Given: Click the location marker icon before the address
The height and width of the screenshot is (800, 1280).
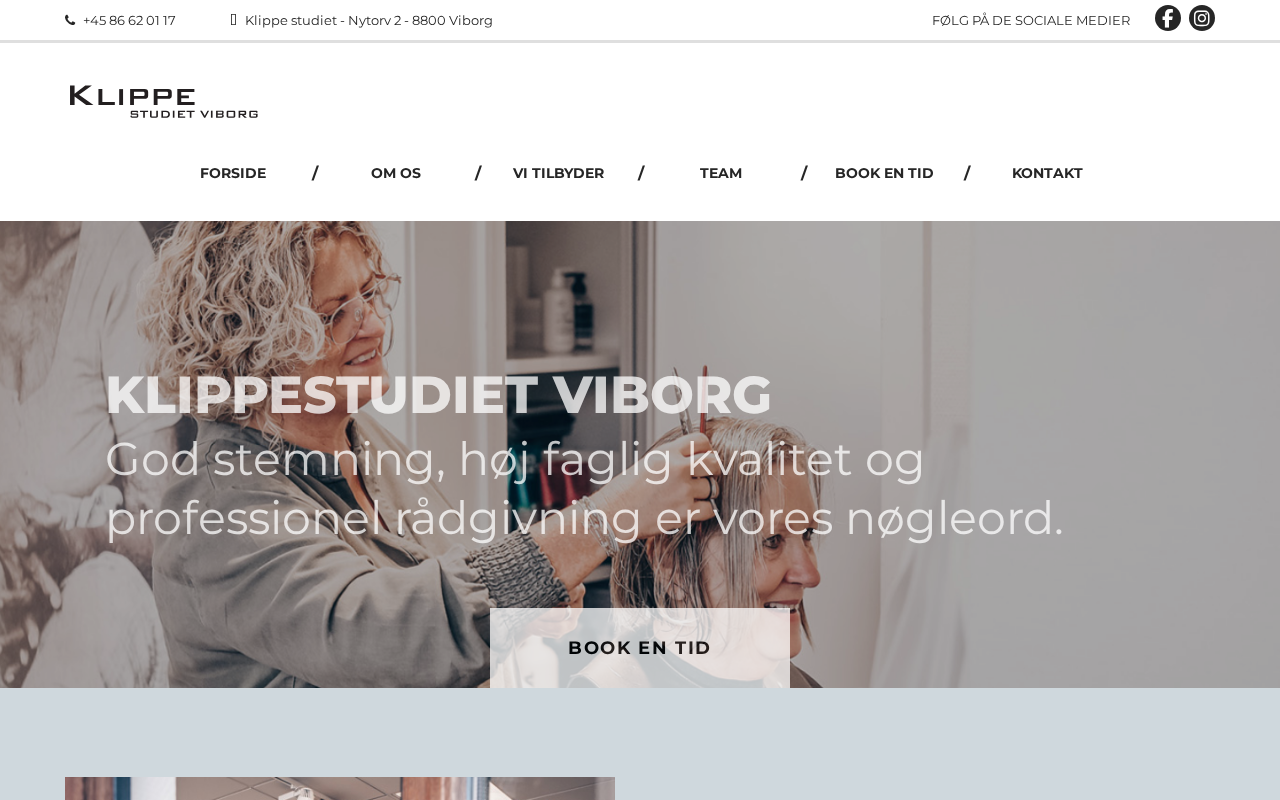Looking at the screenshot, I should [x=233, y=20].
